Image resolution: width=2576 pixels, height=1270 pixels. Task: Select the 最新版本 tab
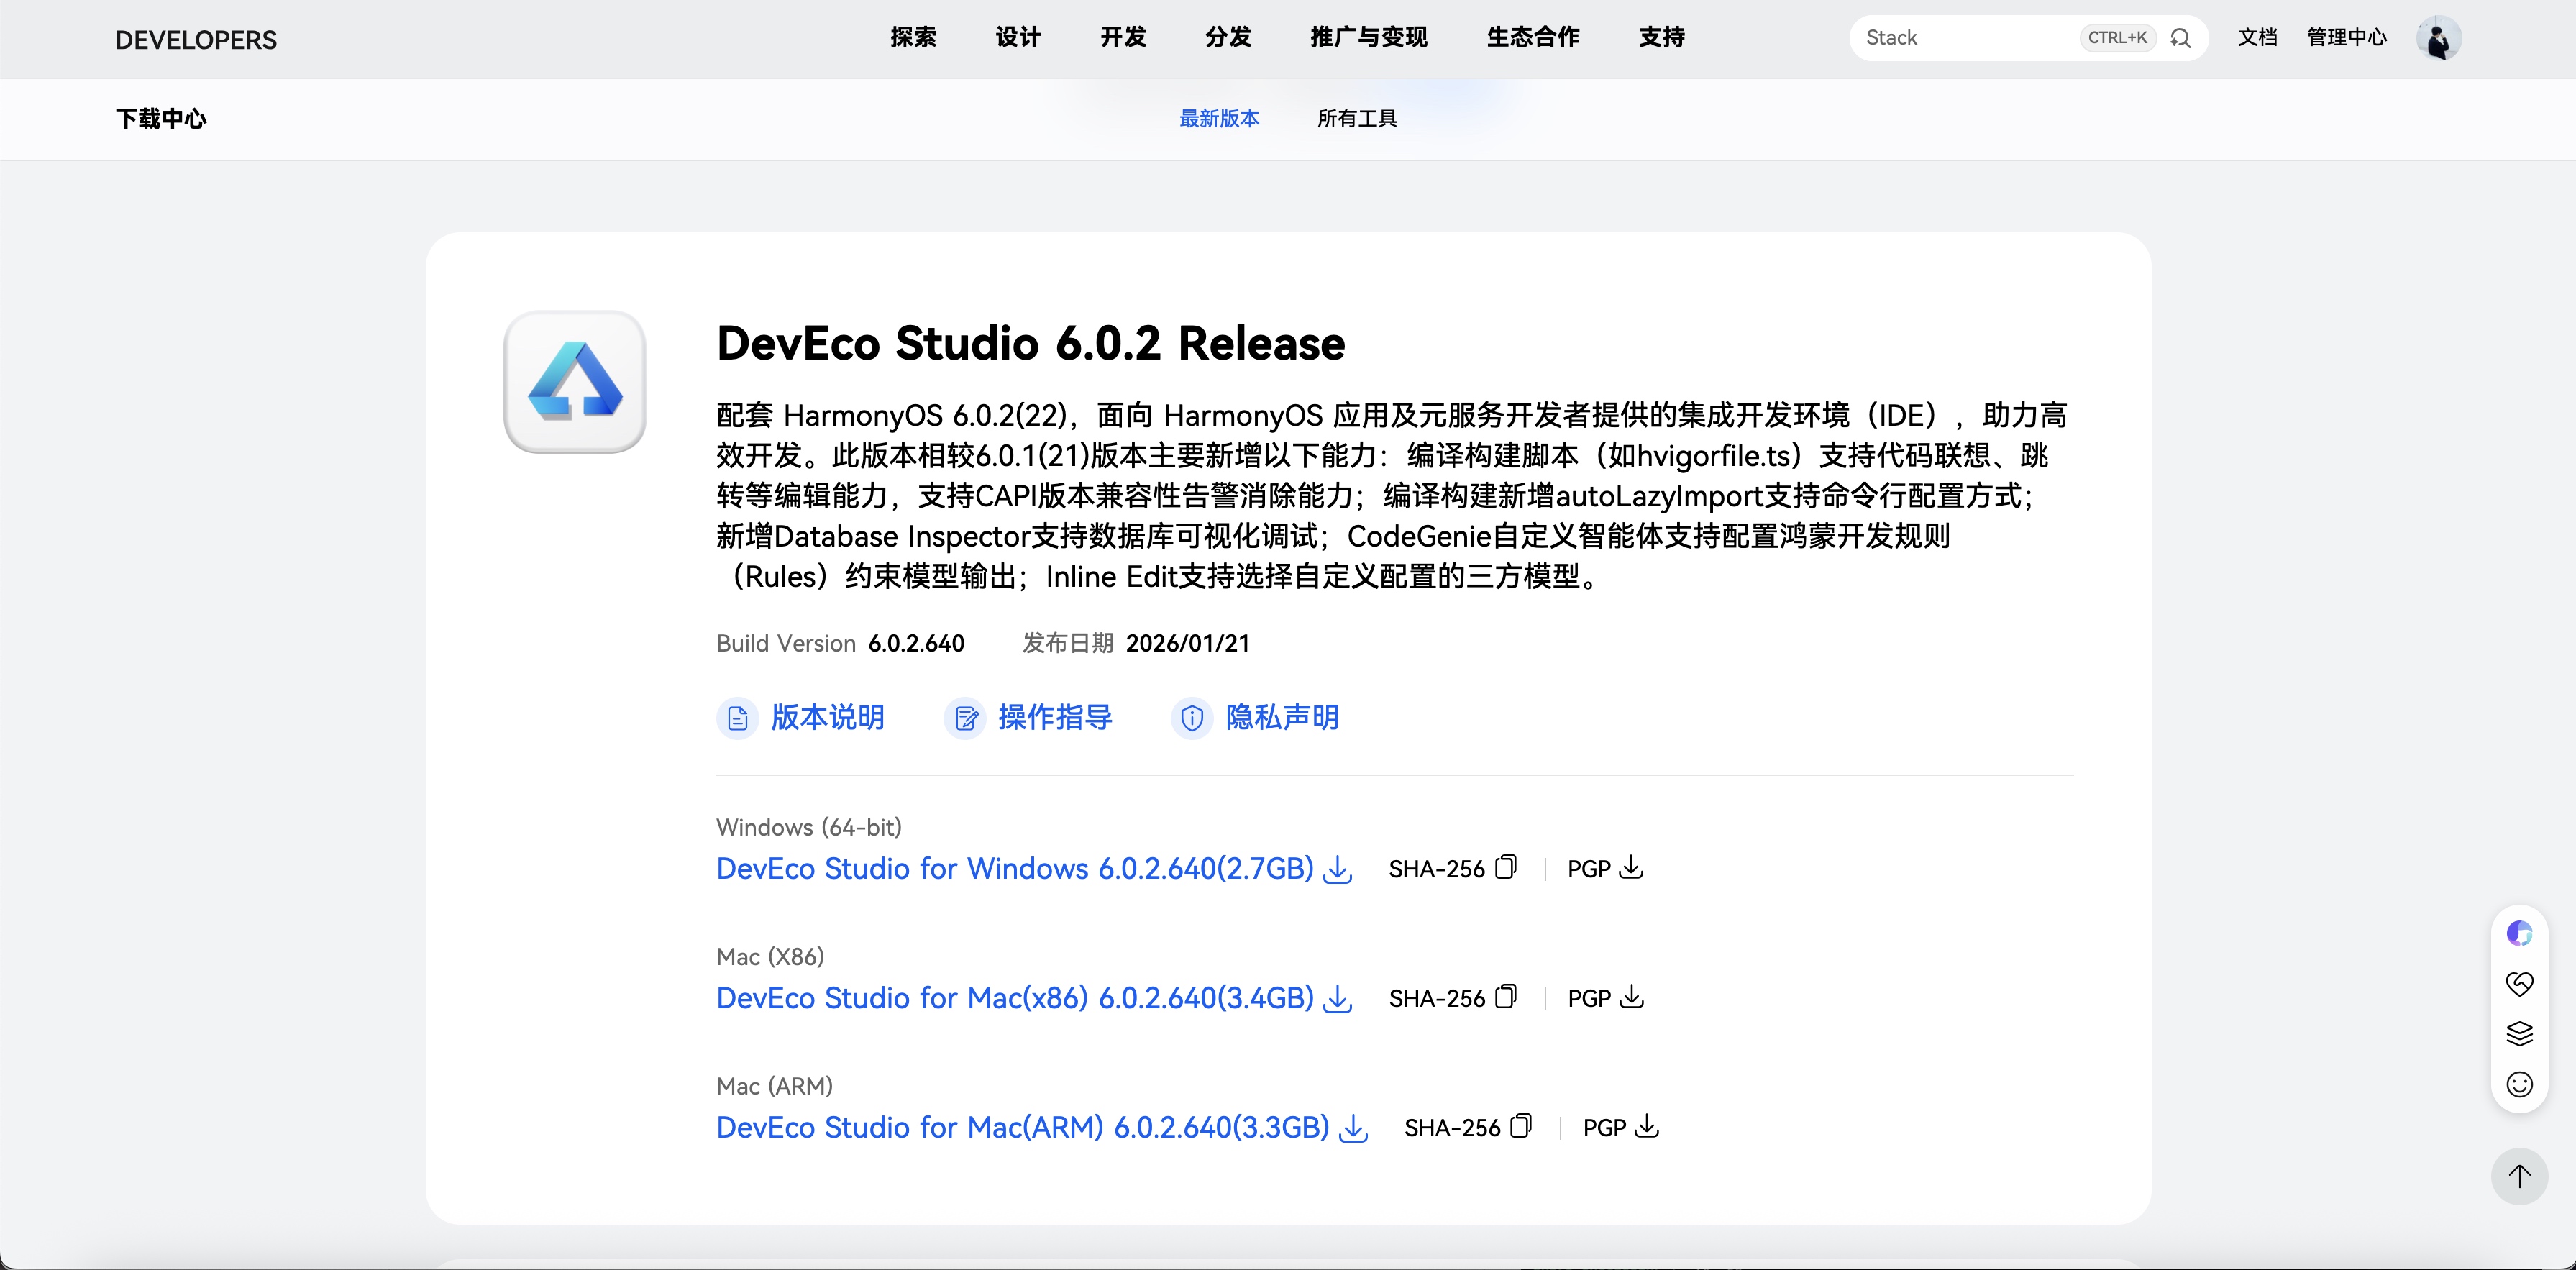1219,118
